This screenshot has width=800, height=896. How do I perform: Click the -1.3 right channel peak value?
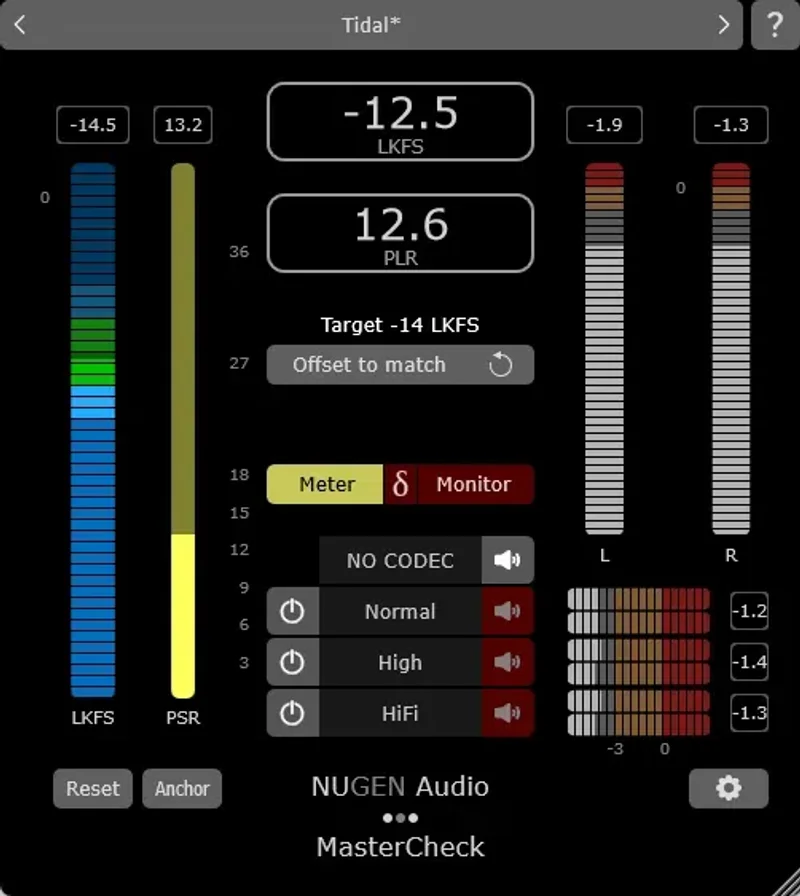(x=731, y=125)
